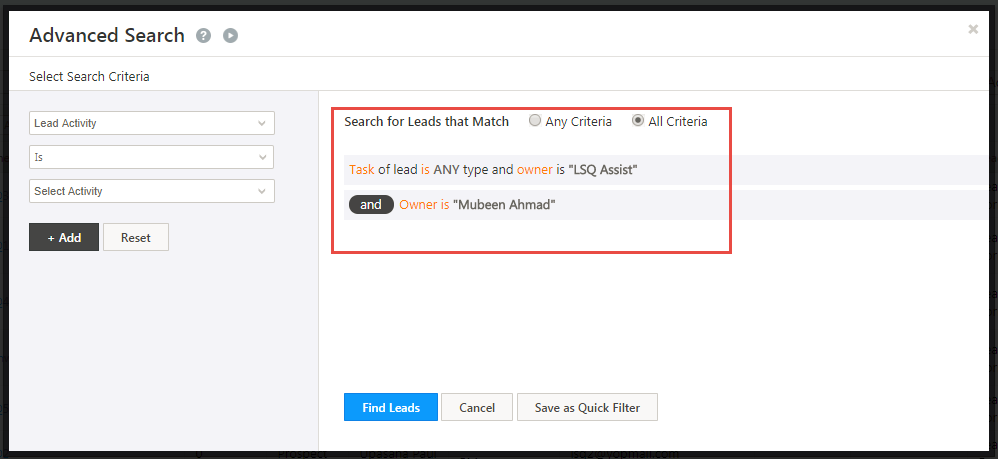Open the Select Activity dropdown
Screen dimensions: 998x459
coord(152,191)
